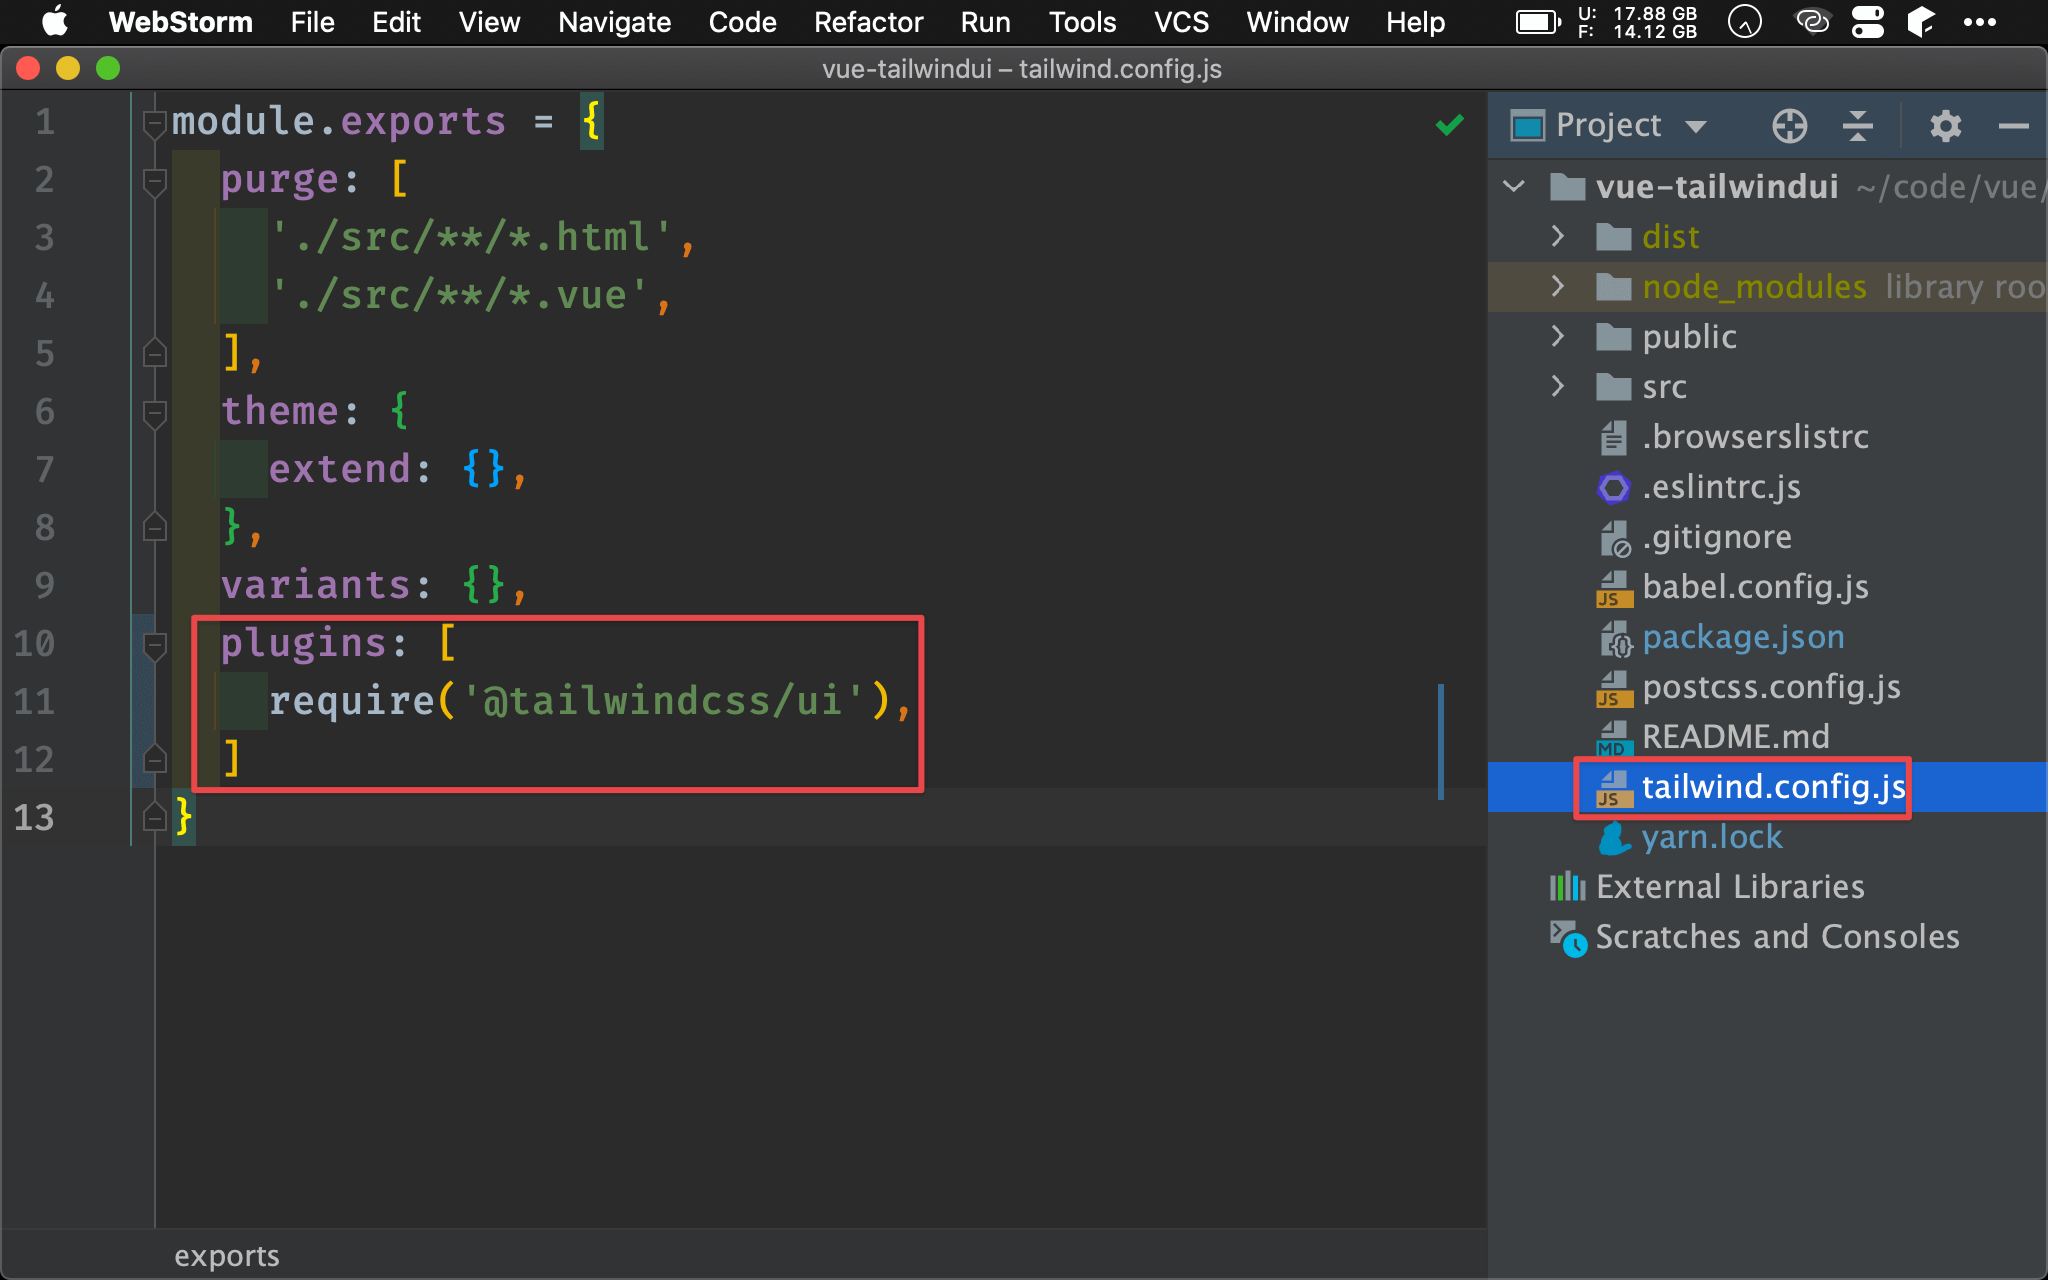Open babel.config.js in the tree
Screen dimensions: 2048x1280
[x=1755, y=587]
